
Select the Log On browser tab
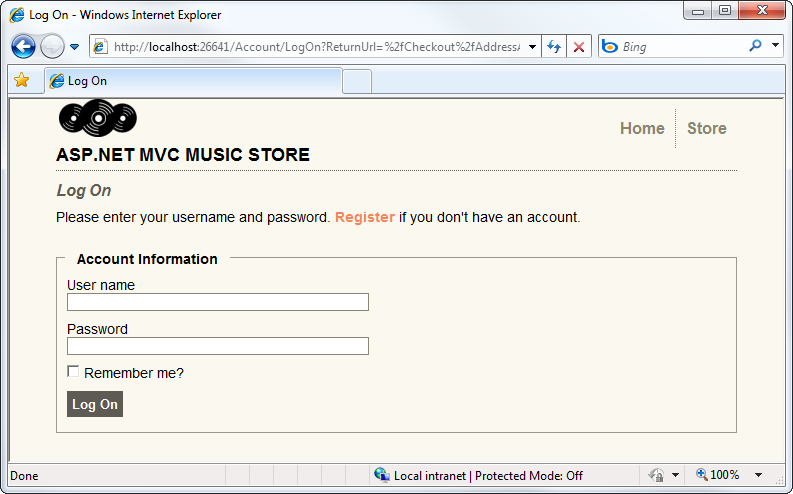(x=192, y=81)
